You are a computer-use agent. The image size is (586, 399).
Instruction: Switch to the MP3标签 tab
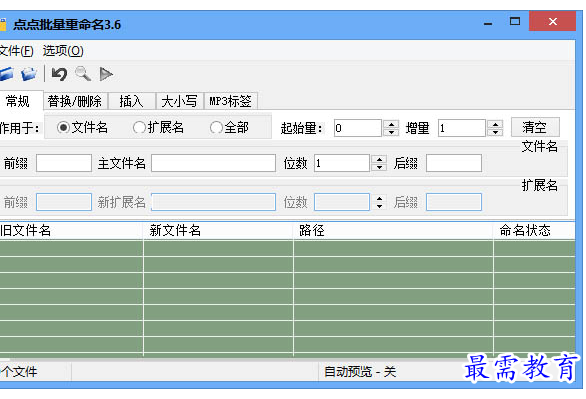click(231, 101)
